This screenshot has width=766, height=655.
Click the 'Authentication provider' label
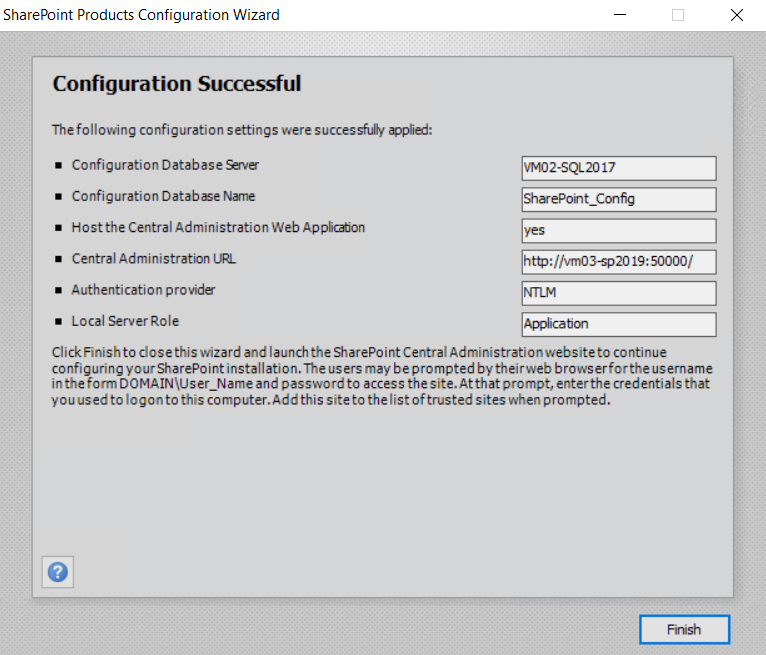143,290
